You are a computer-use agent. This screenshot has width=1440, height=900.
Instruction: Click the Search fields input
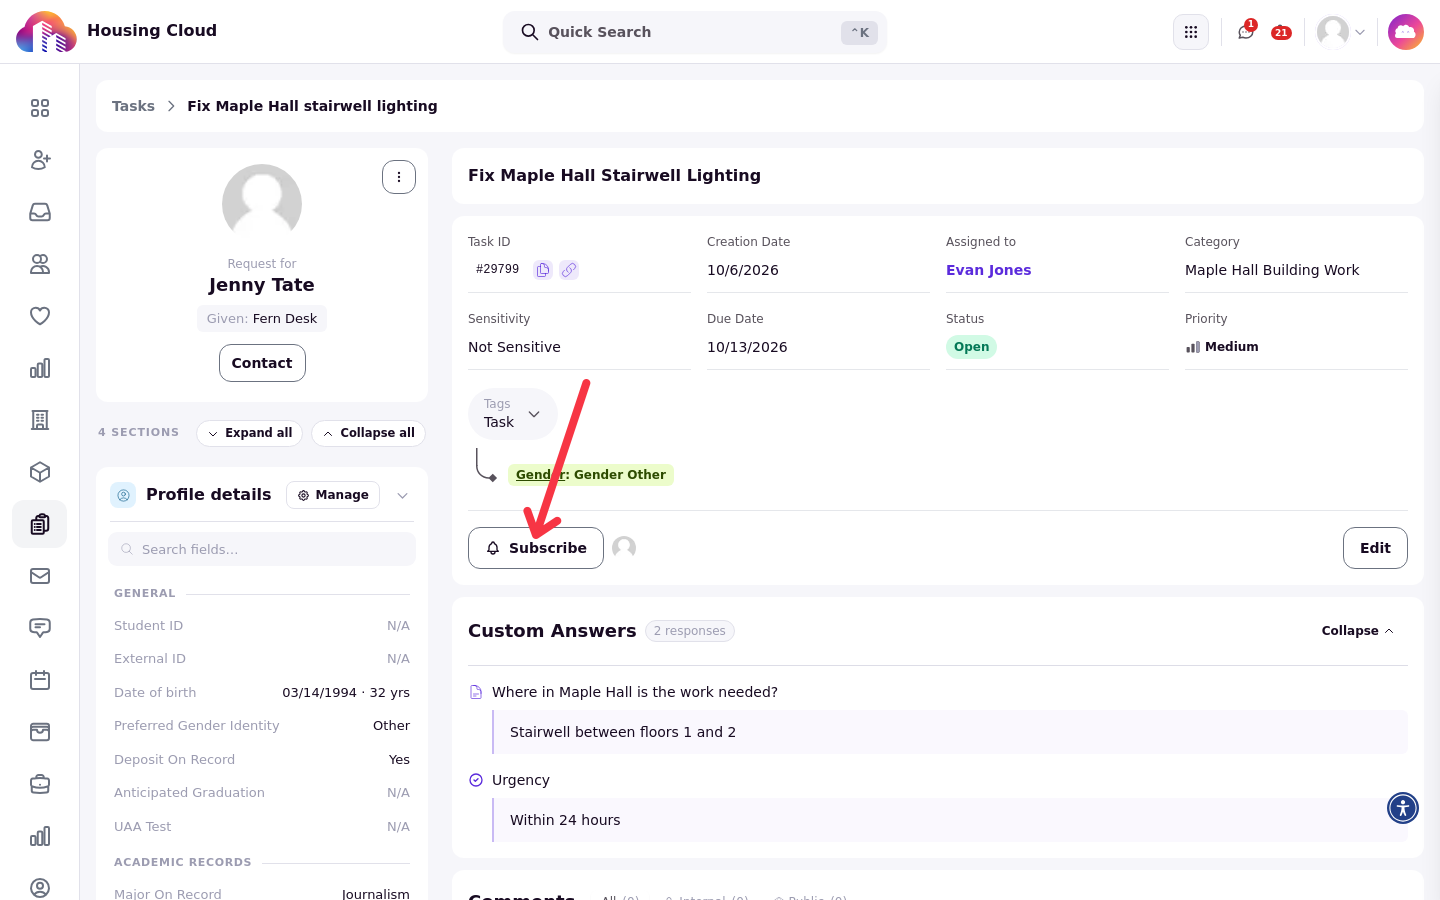[x=262, y=549]
